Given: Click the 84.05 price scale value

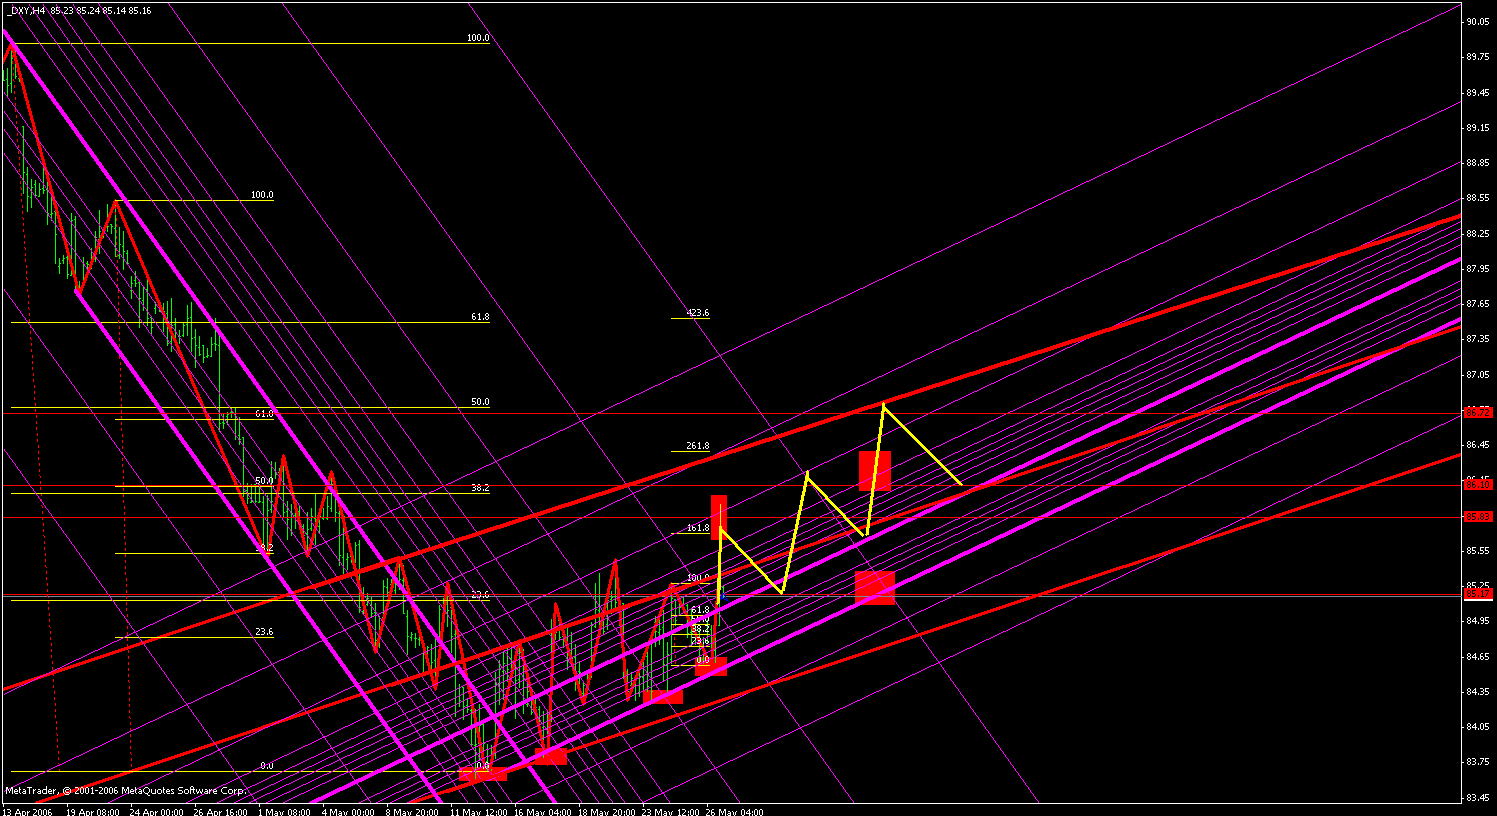Looking at the screenshot, I should coord(1479,727).
